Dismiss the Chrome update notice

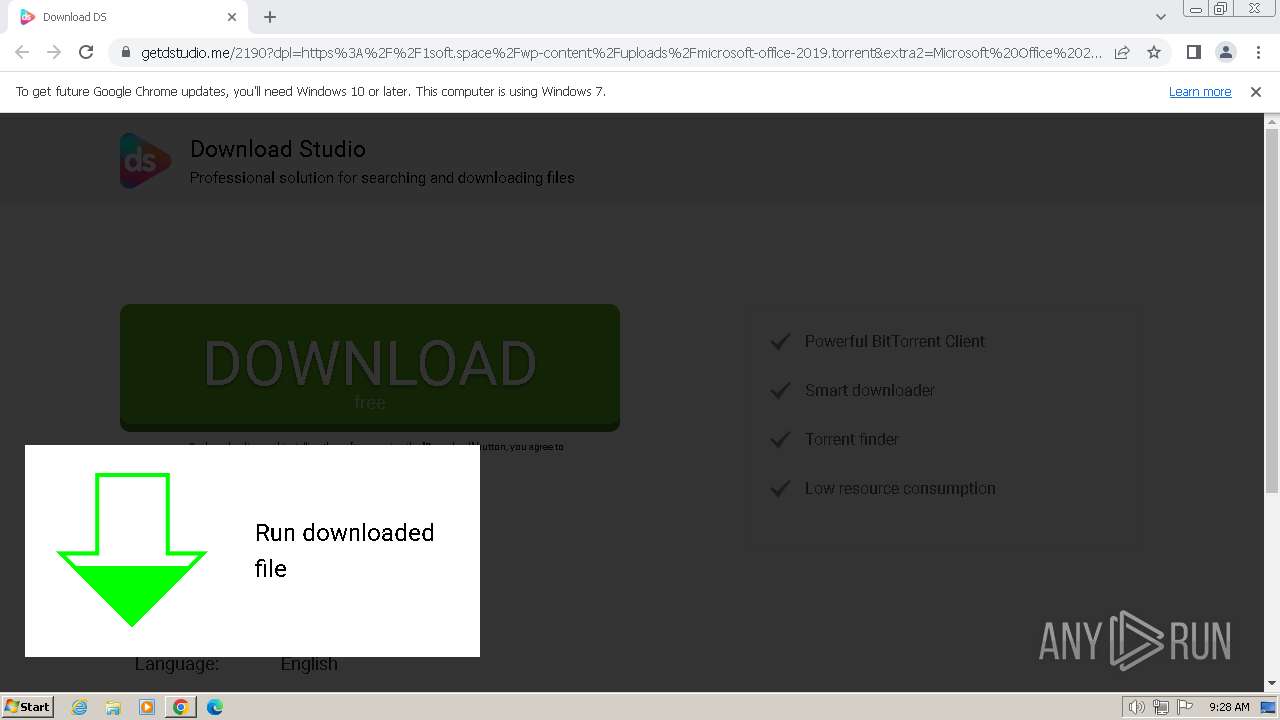point(1256,91)
